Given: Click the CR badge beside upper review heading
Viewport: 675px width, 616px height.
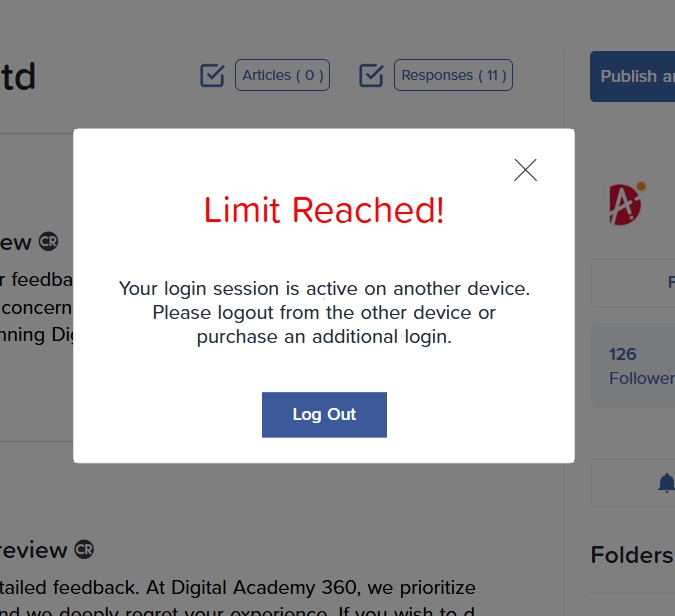Looking at the screenshot, I should click(x=48, y=241).
